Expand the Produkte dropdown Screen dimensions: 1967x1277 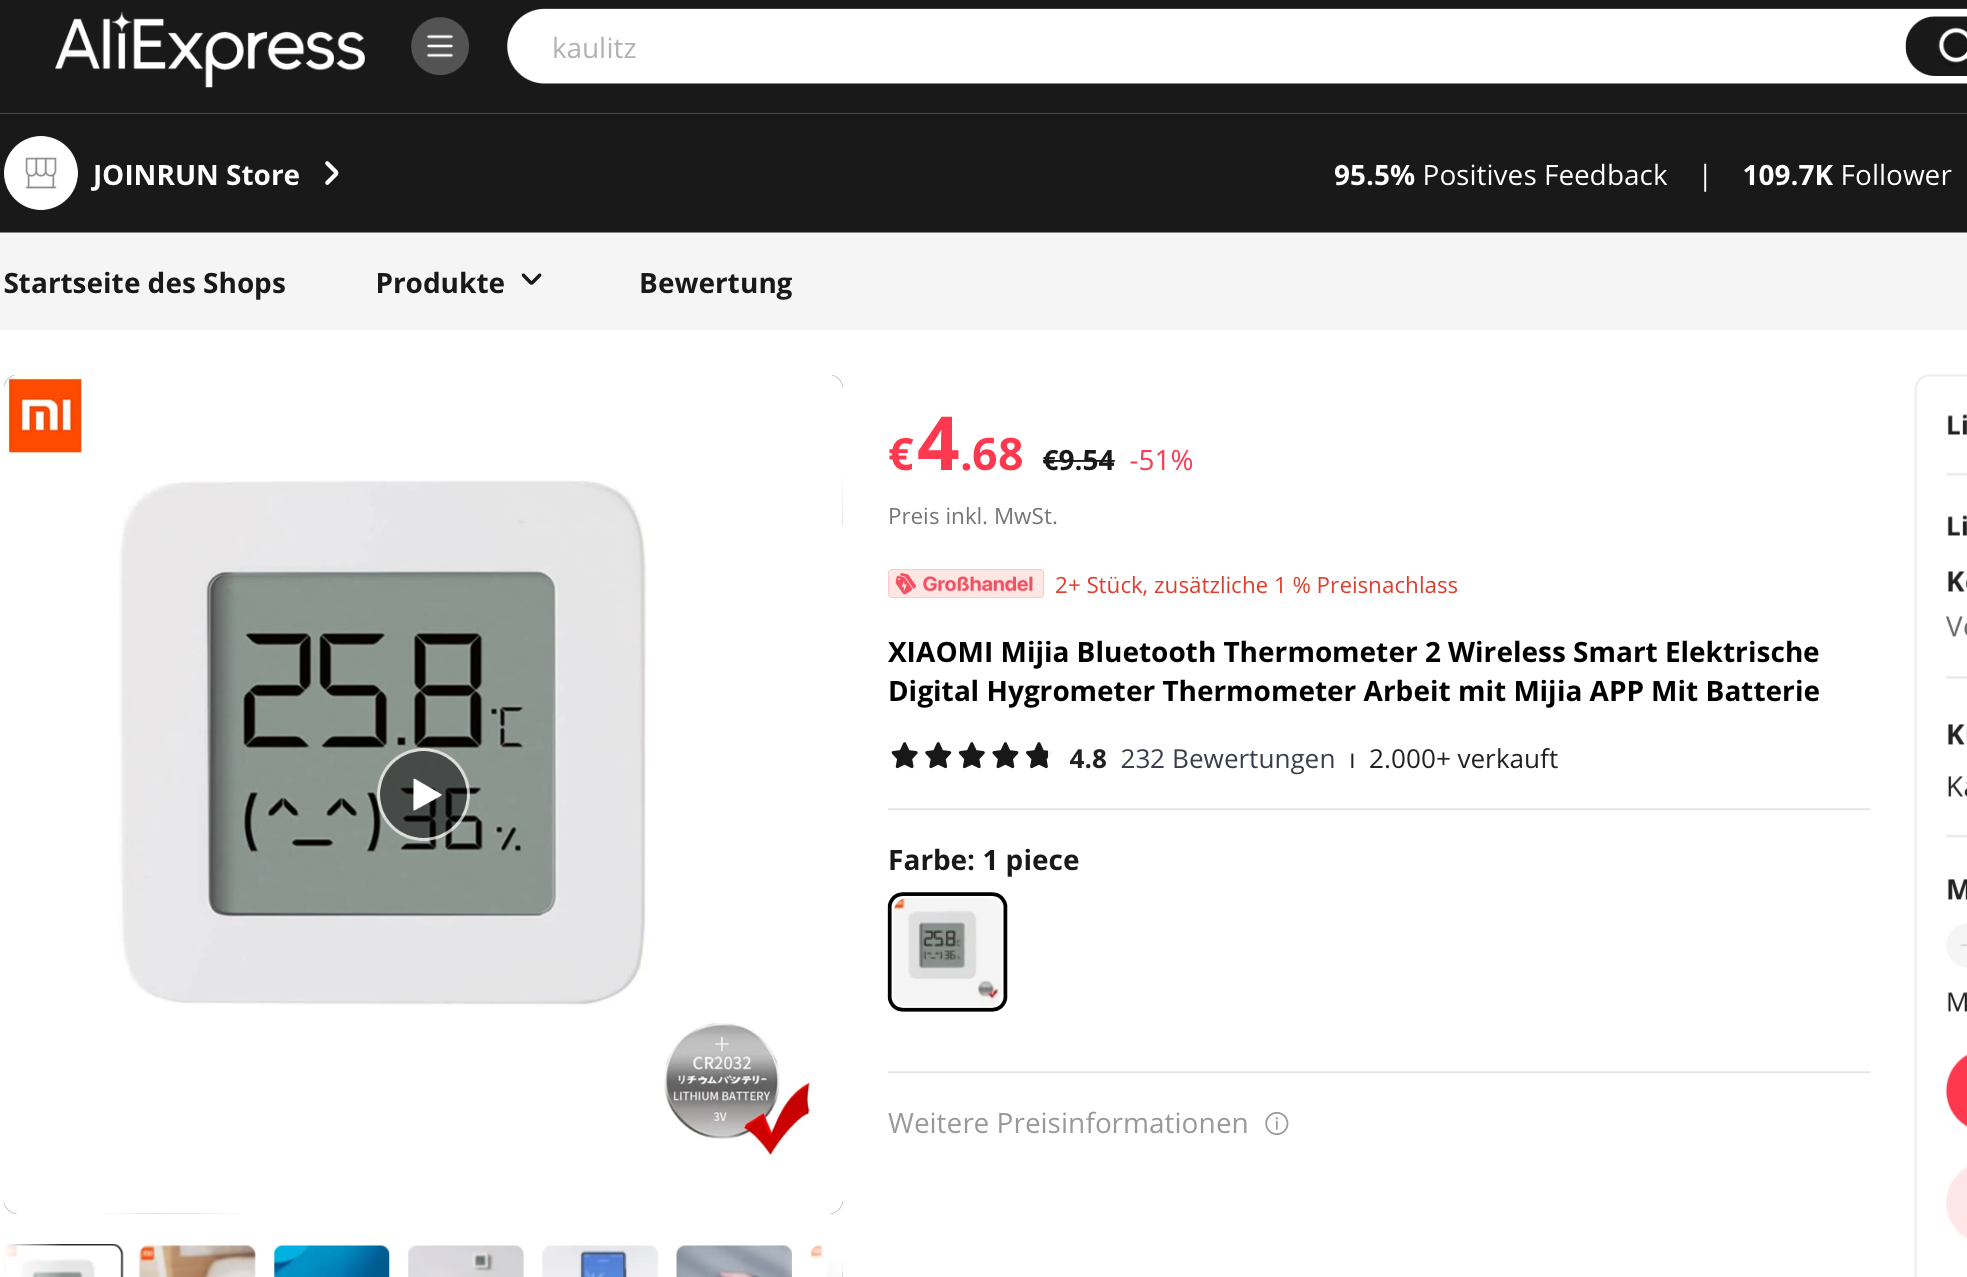tap(459, 283)
